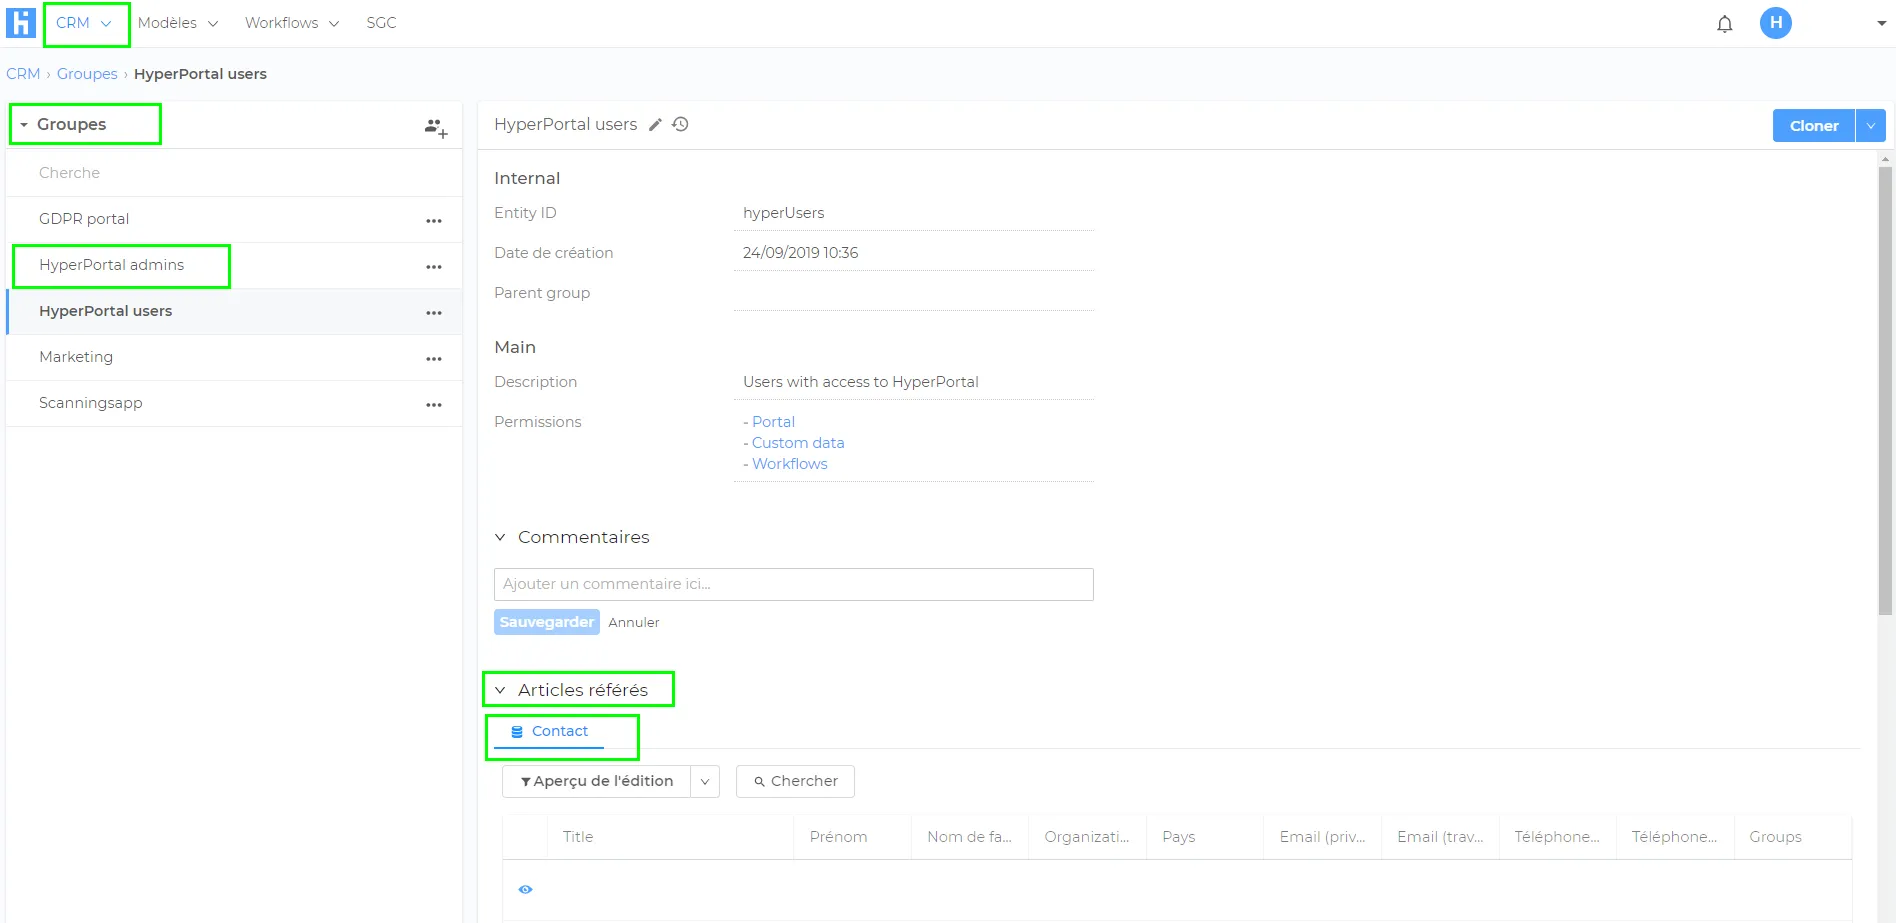Open dropdown next to Aperçu de l'édition

[x=705, y=781]
